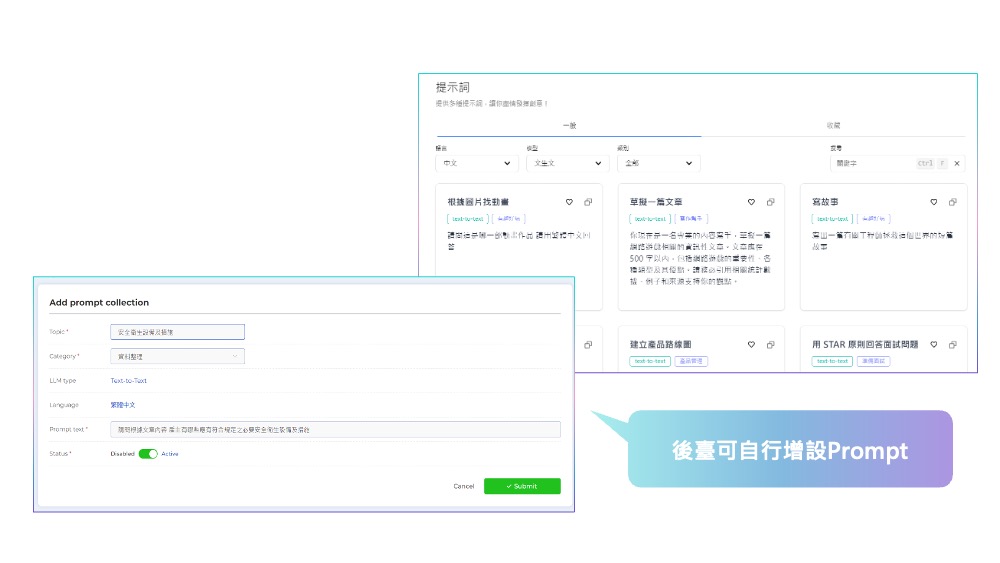Clear the keyword search with X icon
Image resolution: width=1000 pixels, height=563 pixels.
coord(957,163)
